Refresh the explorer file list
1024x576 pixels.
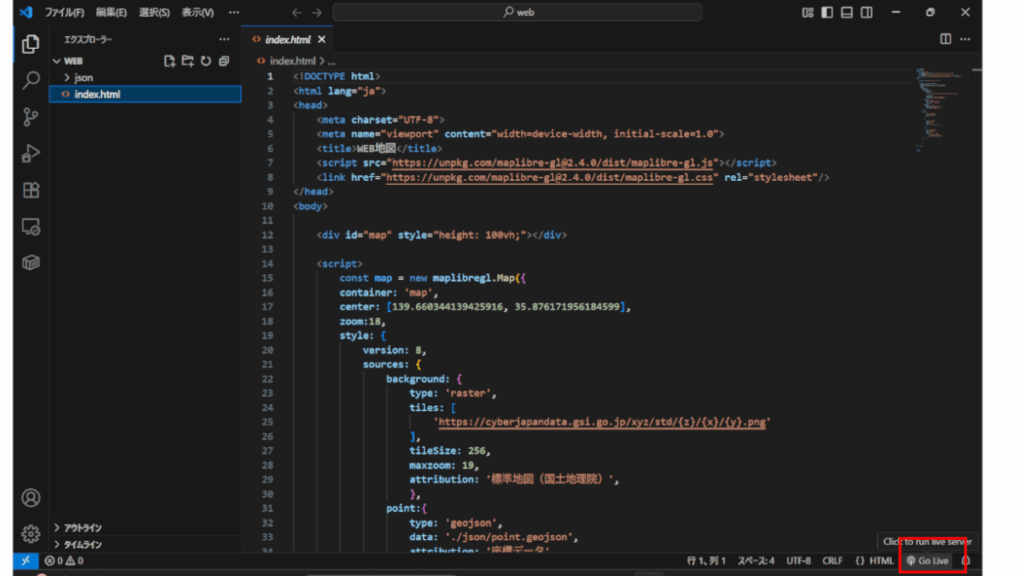tap(205, 61)
